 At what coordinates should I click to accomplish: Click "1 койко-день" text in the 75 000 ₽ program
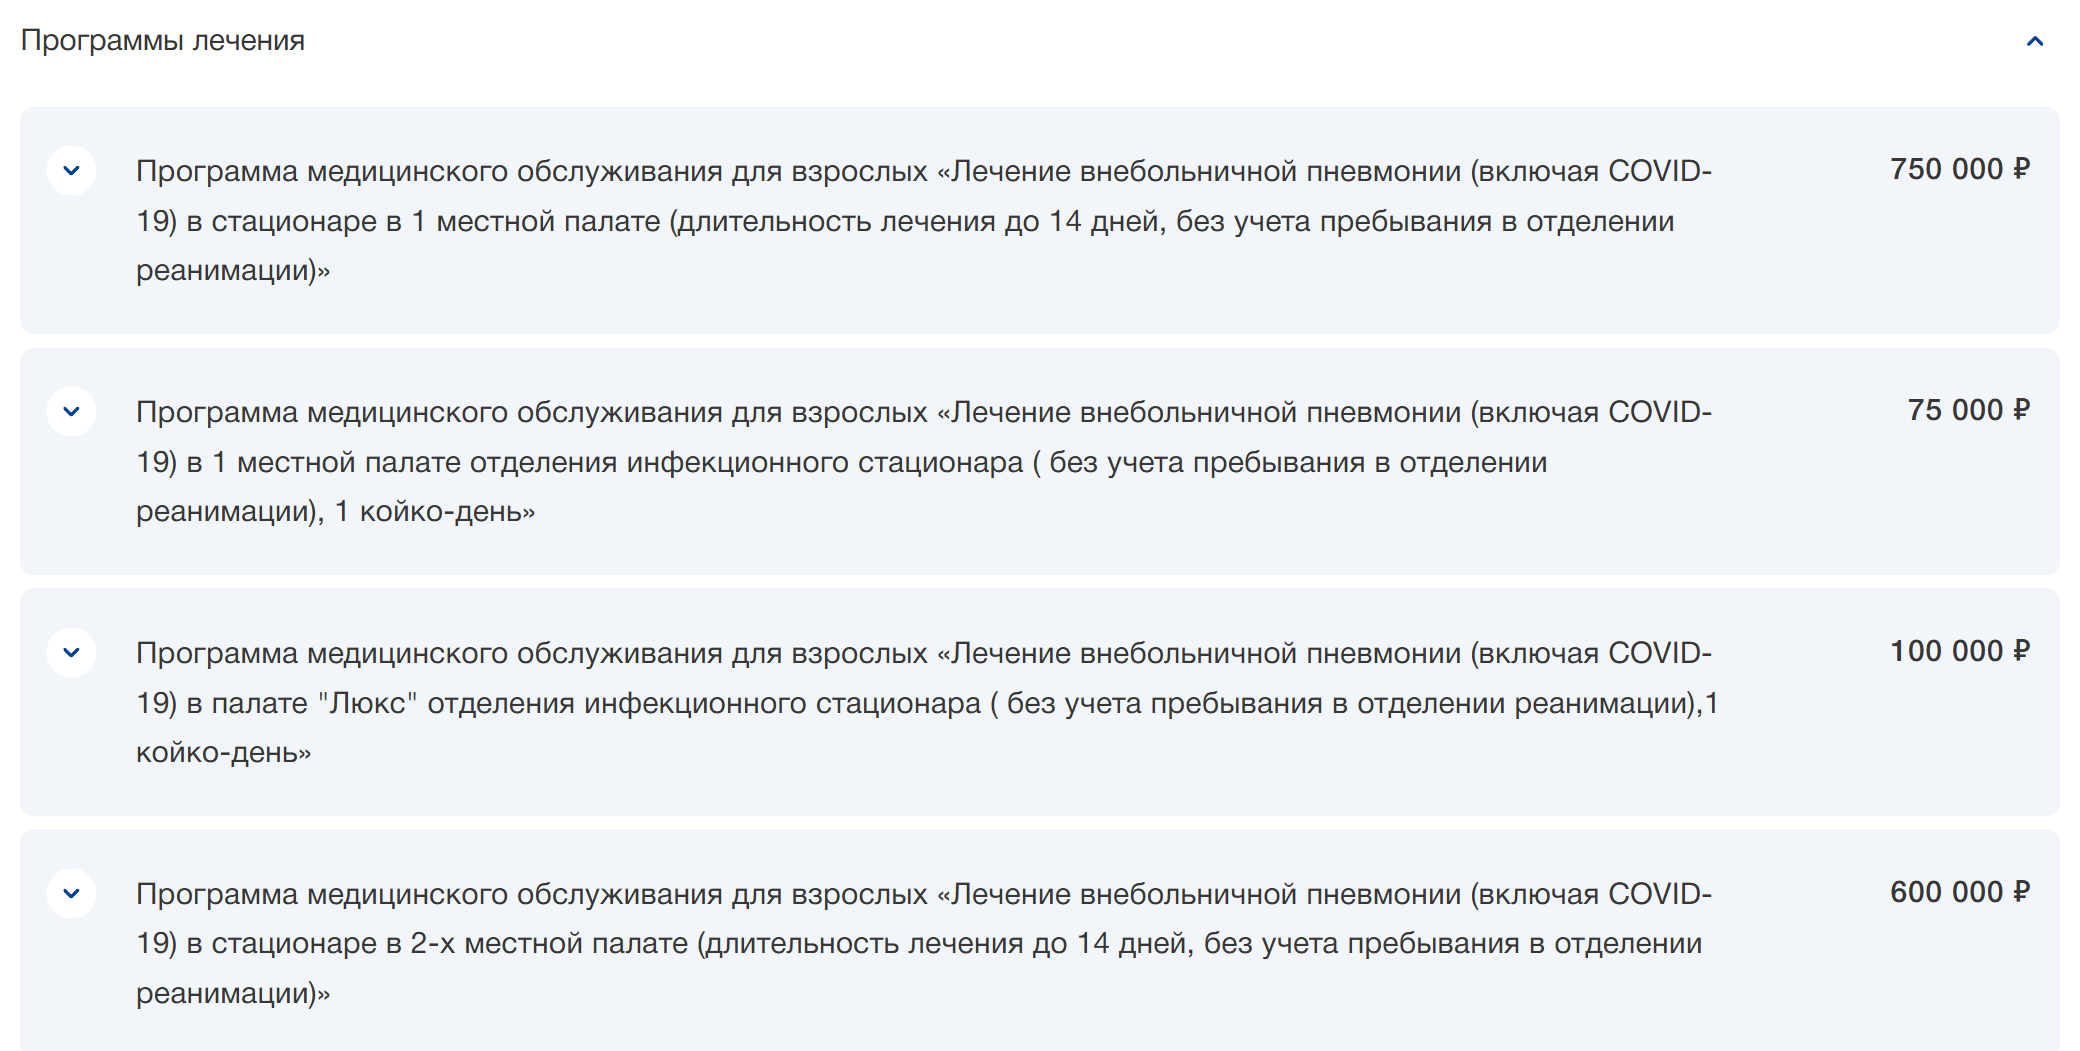[434, 512]
